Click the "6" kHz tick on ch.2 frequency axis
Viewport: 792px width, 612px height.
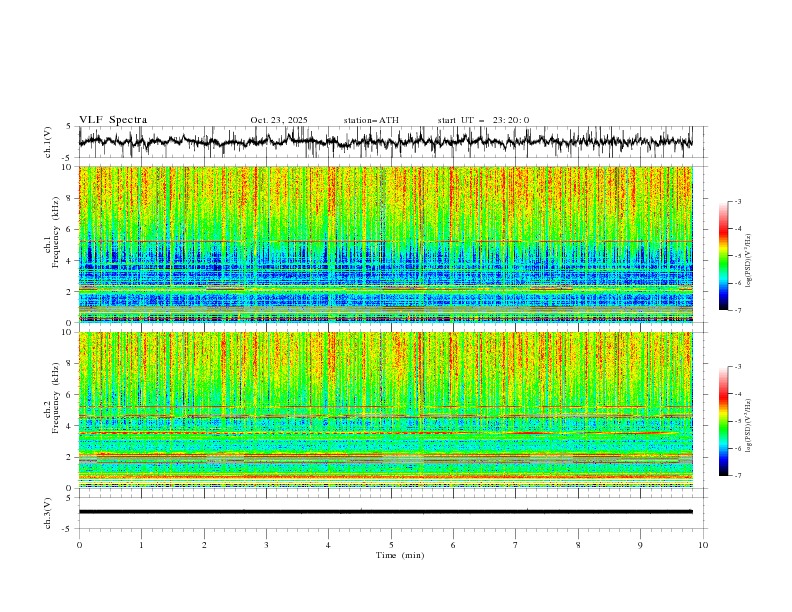click(70, 395)
